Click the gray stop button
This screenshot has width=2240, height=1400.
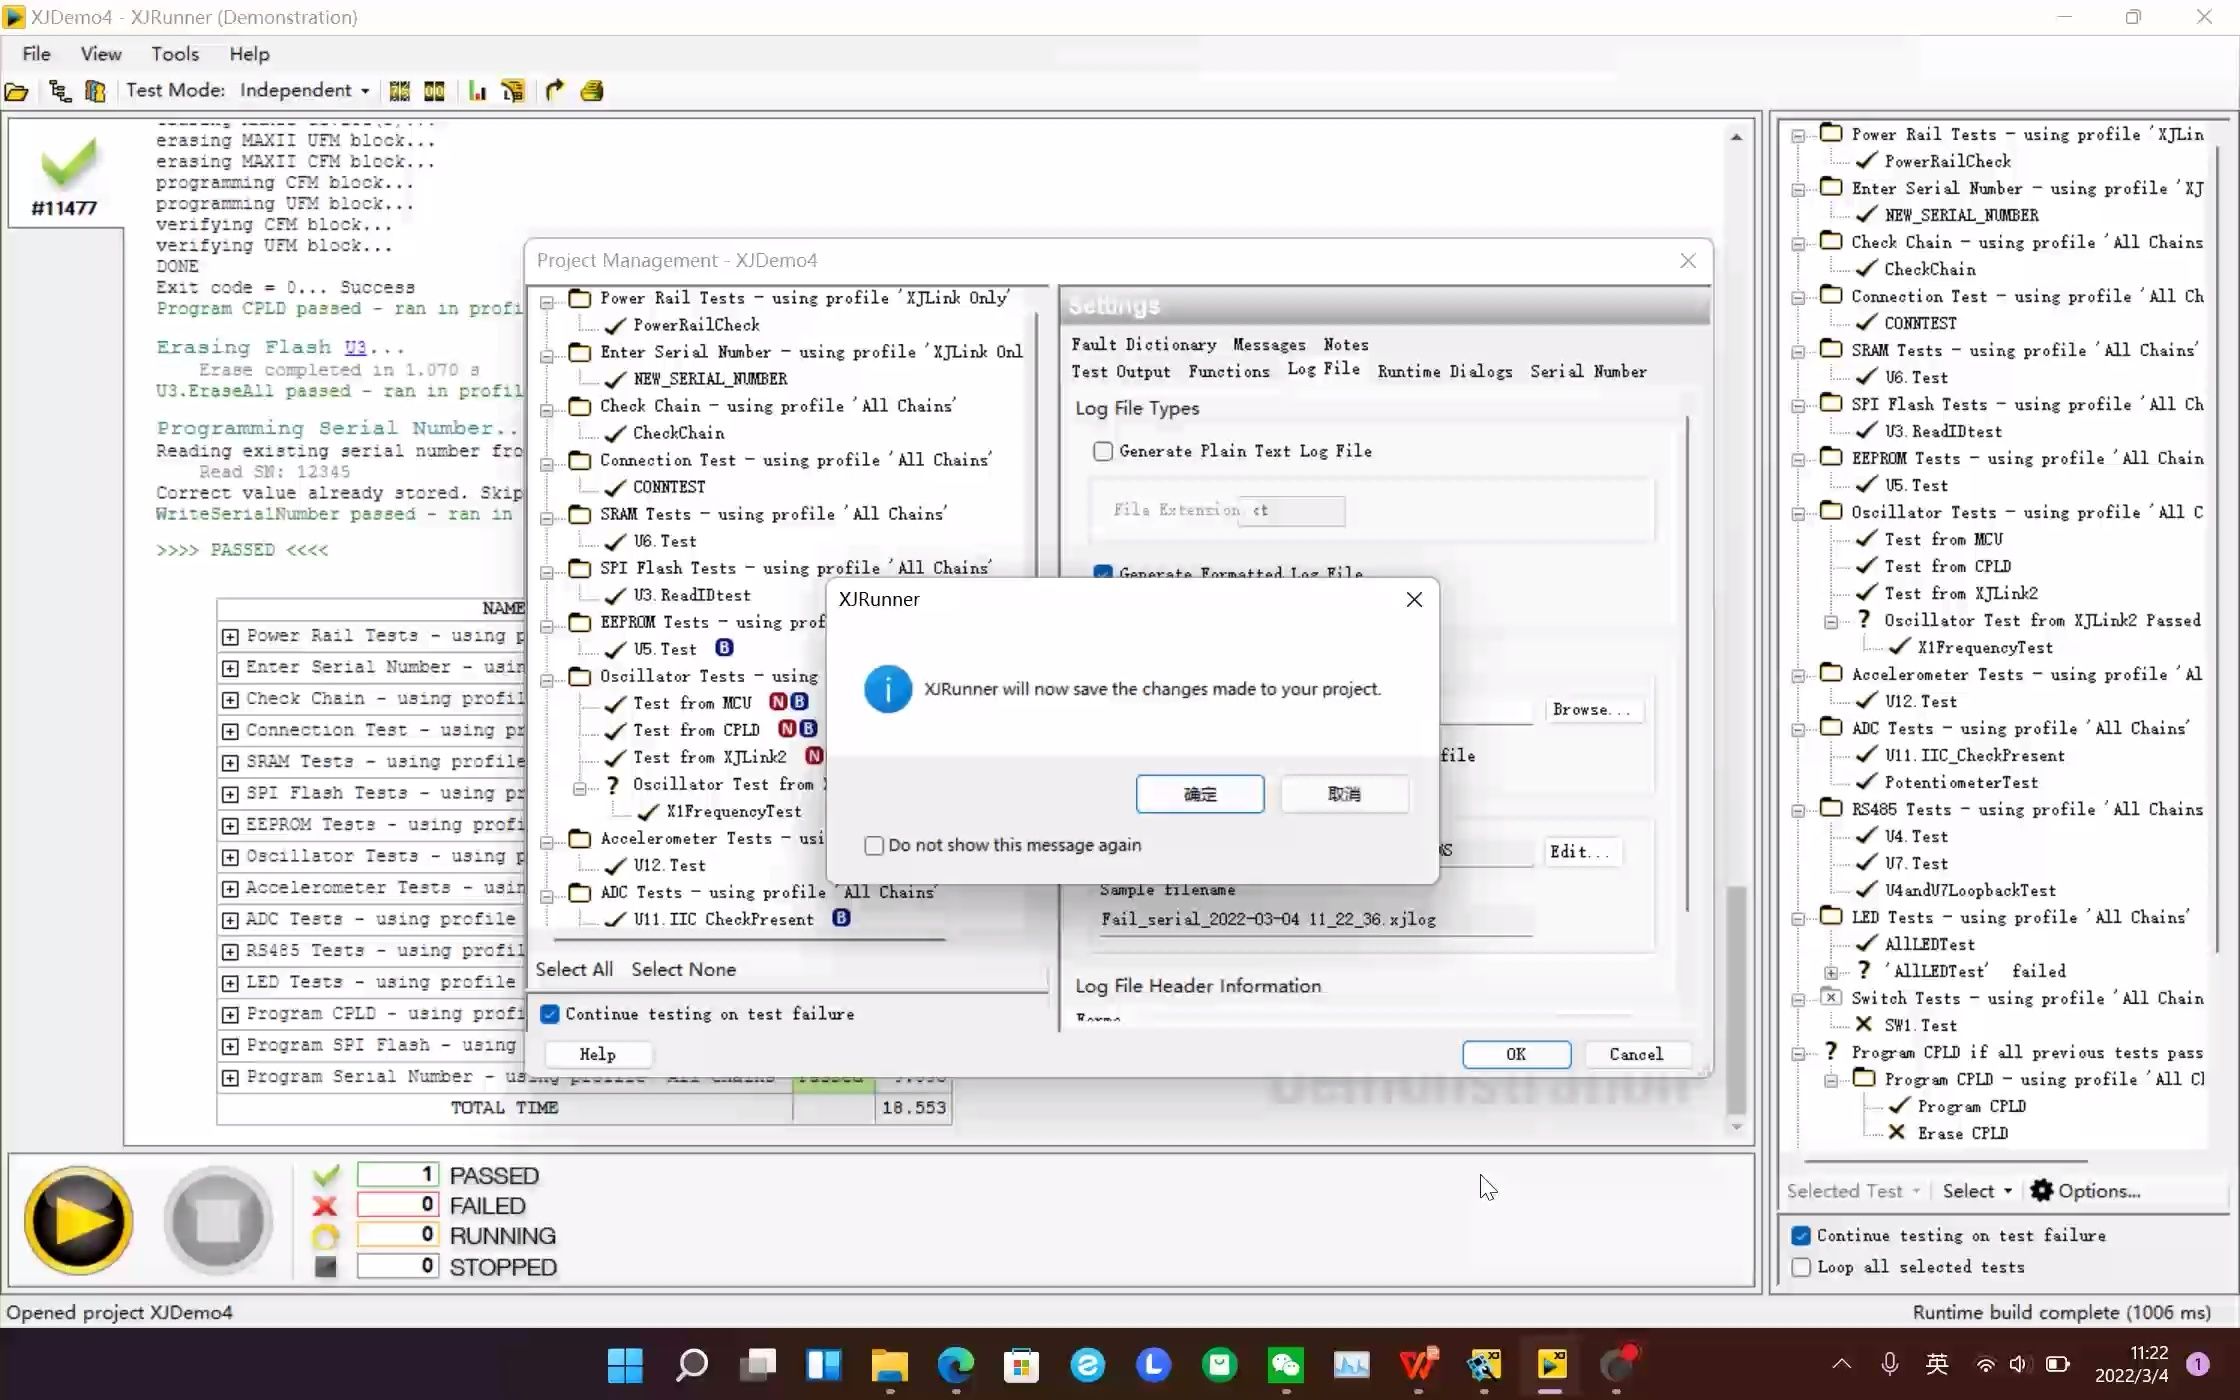(x=218, y=1220)
